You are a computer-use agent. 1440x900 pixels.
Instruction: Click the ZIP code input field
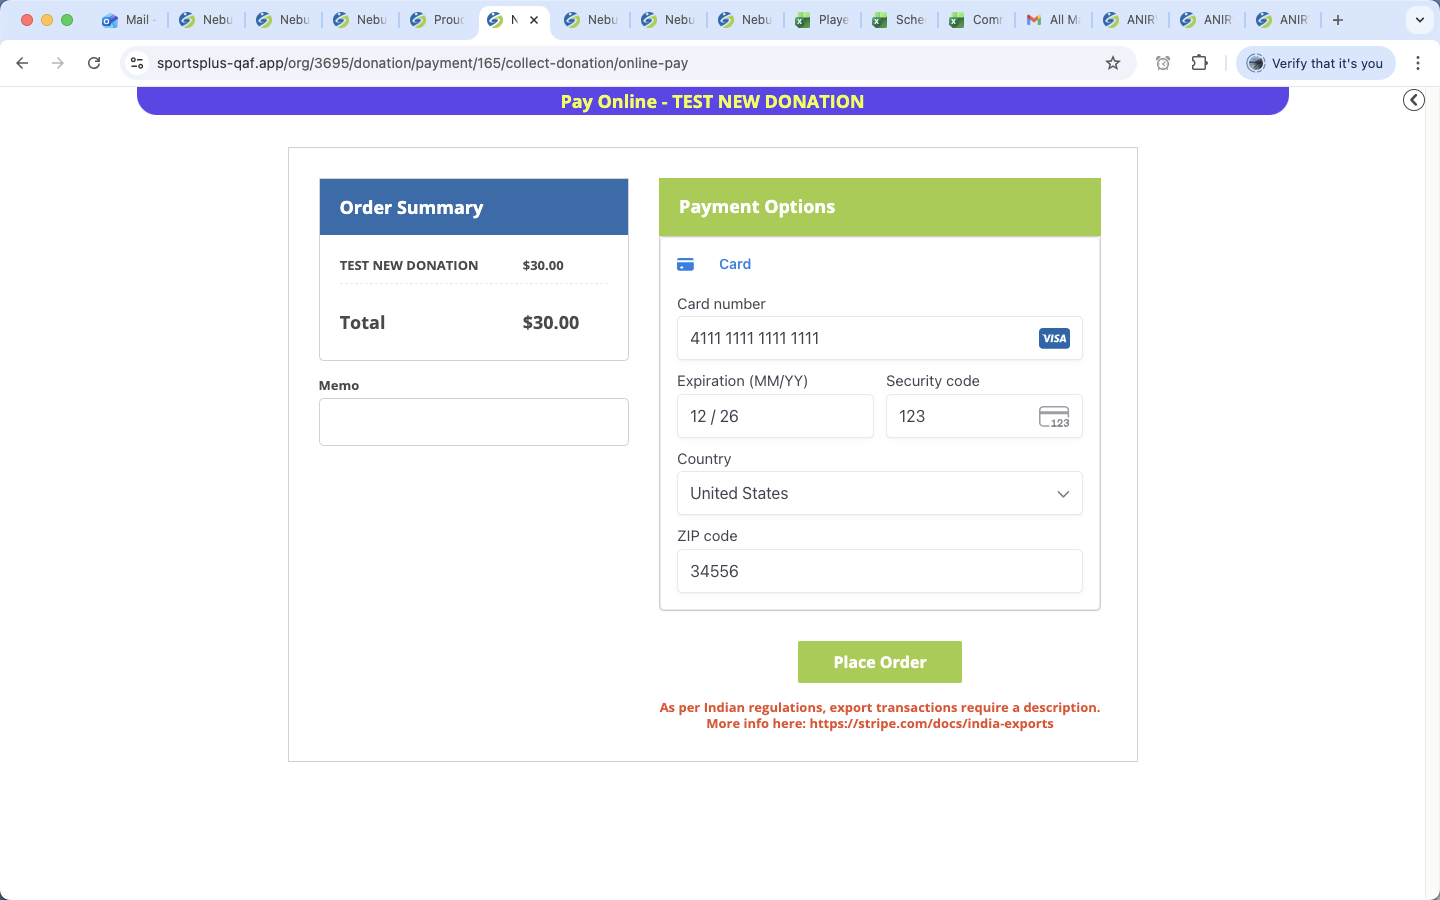pyautogui.click(x=879, y=571)
